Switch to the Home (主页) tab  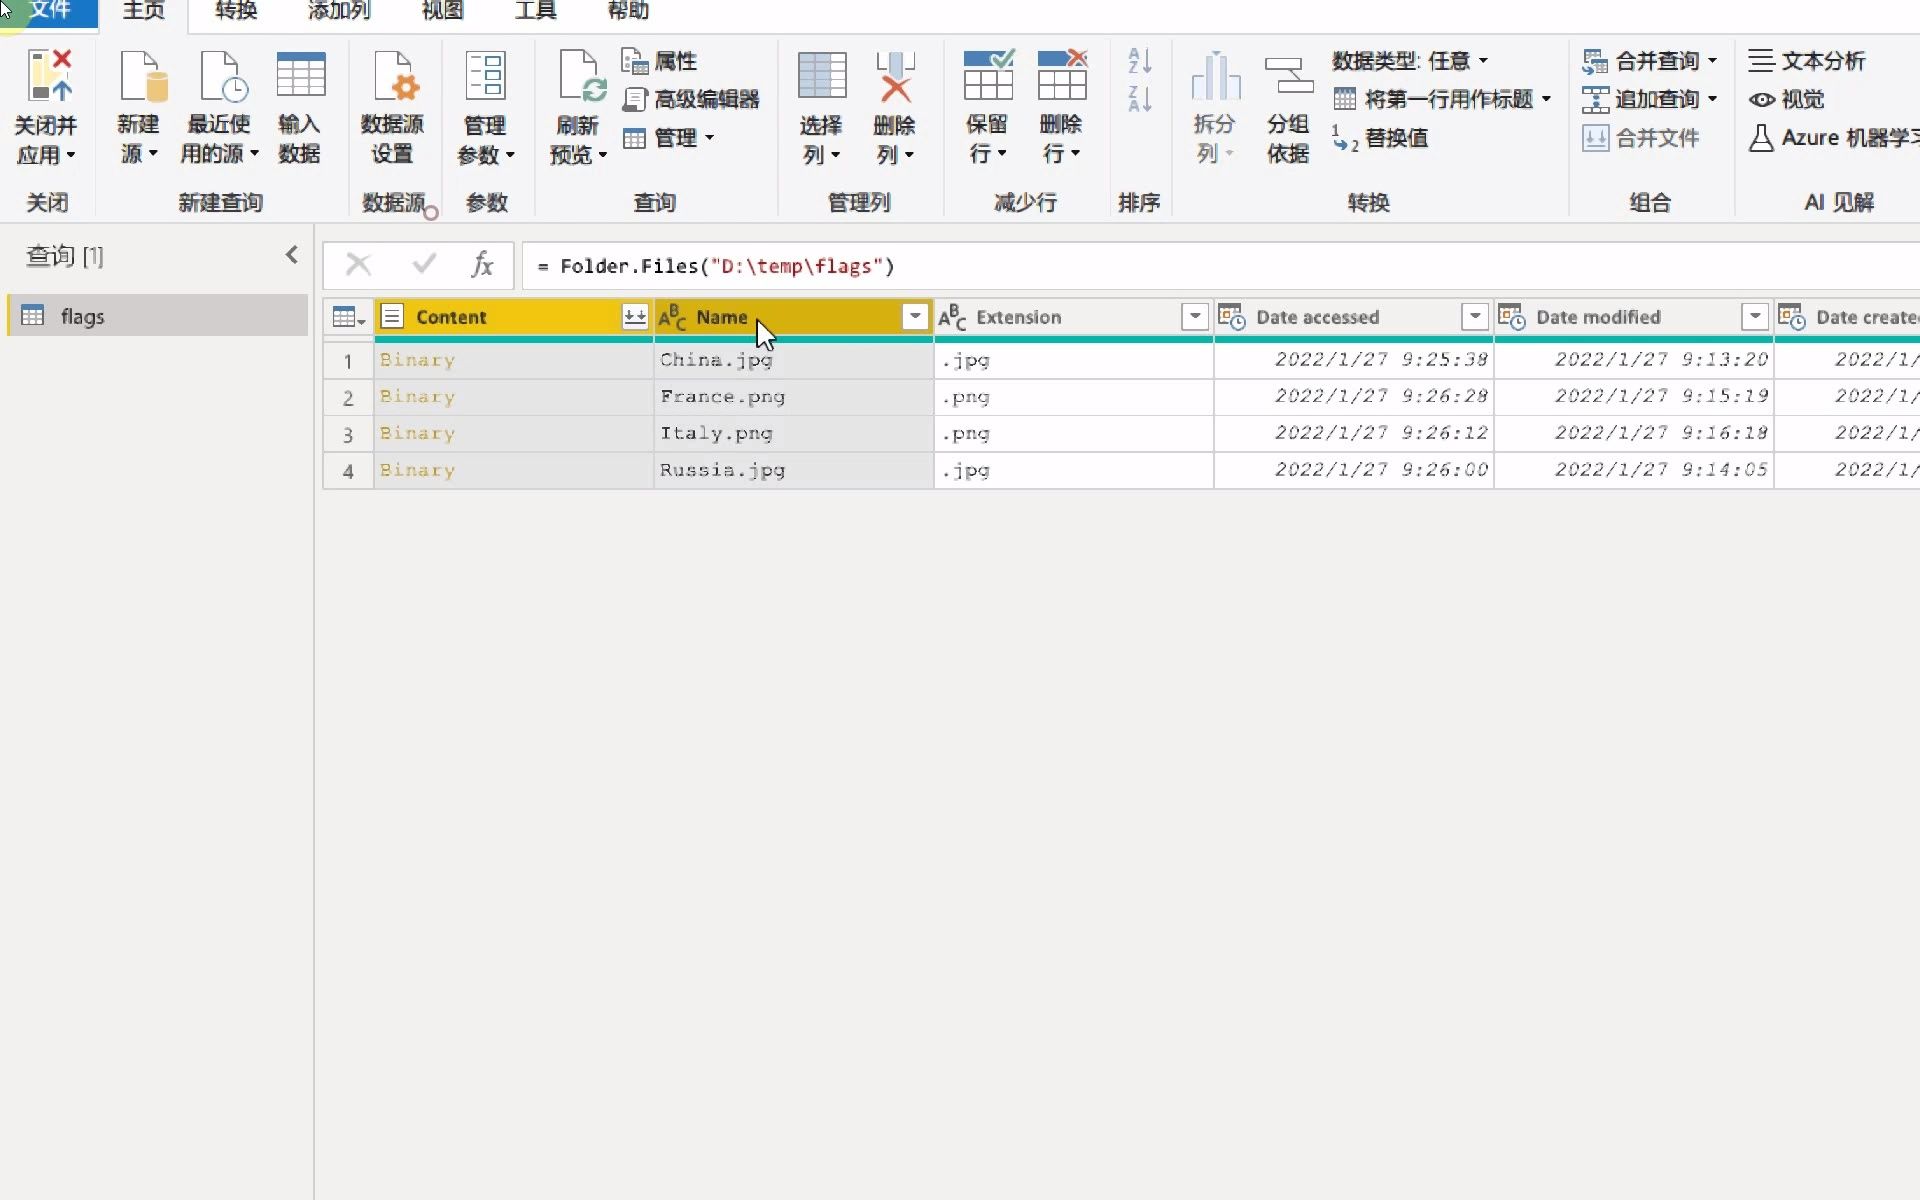point(144,11)
